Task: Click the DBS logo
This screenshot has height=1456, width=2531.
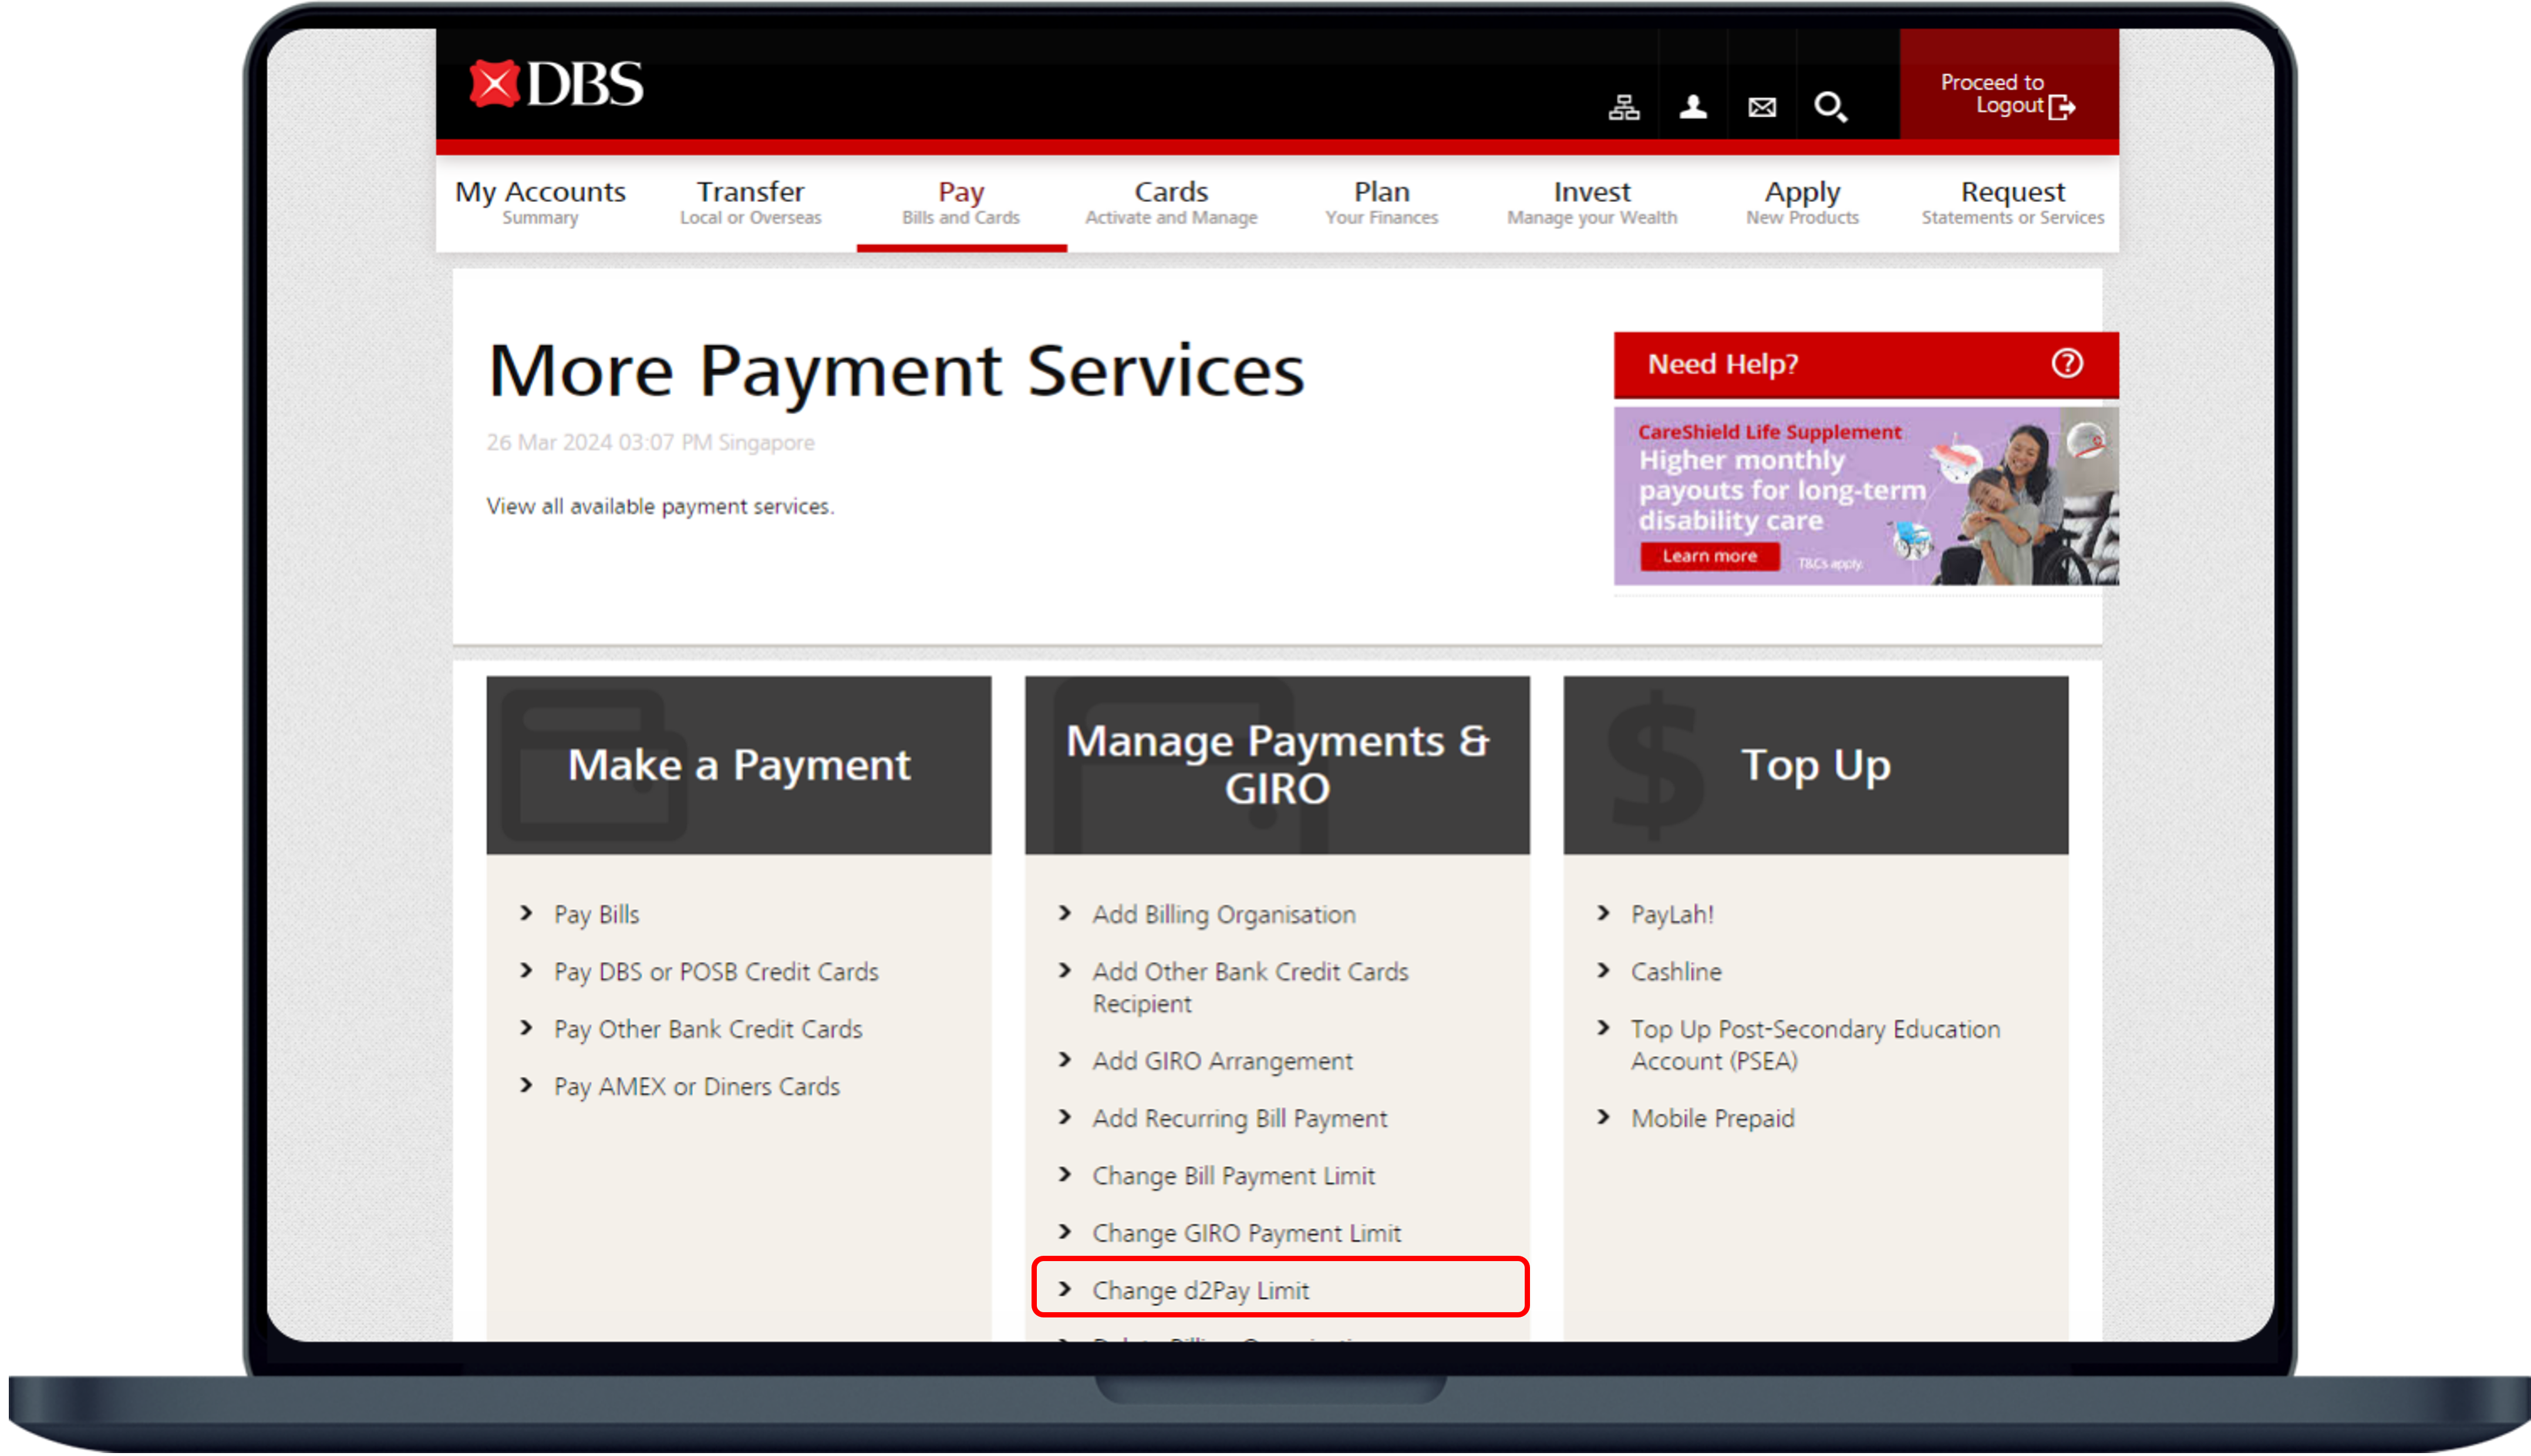Action: coord(556,84)
